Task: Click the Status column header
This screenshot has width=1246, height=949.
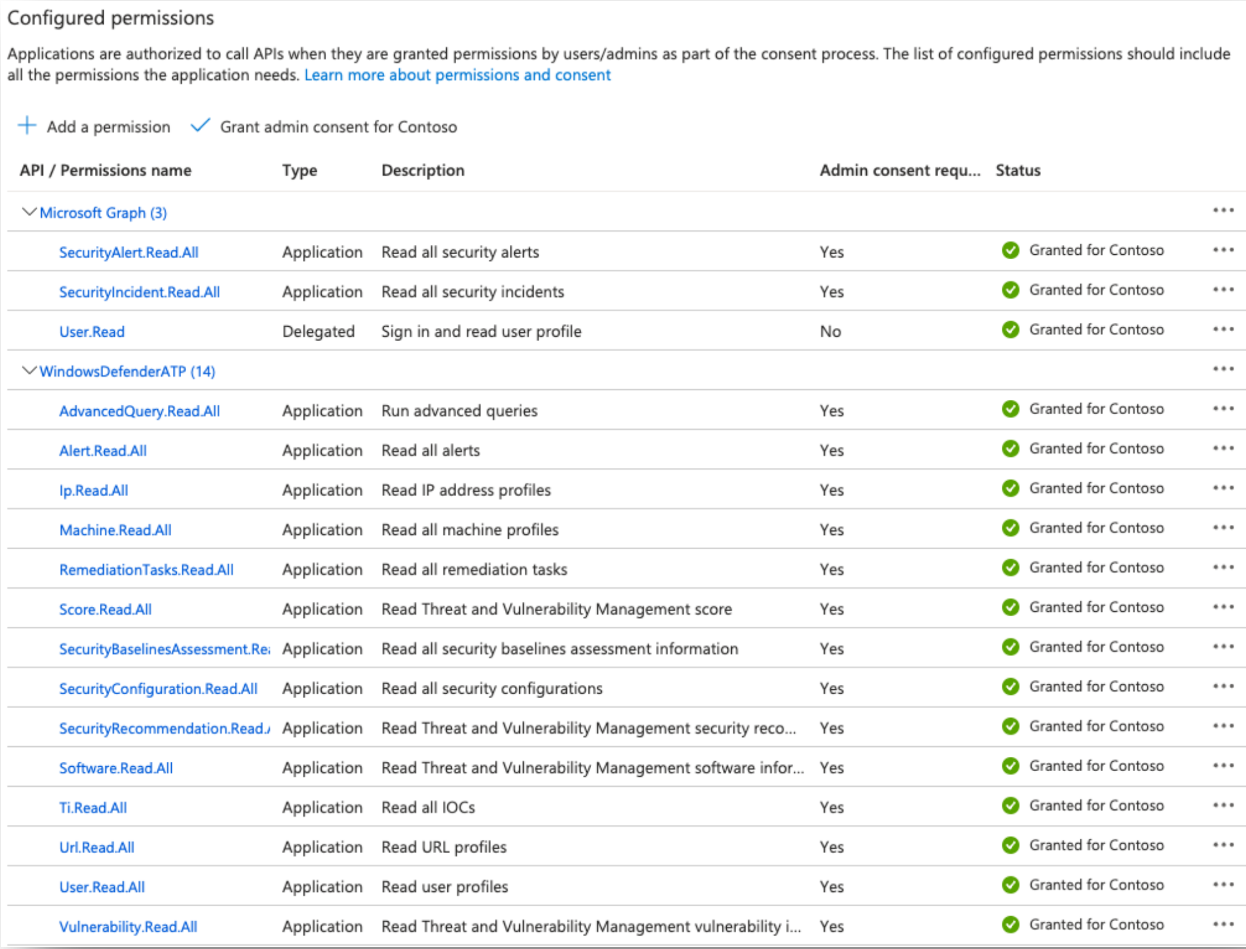Action: tap(1018, 171)
